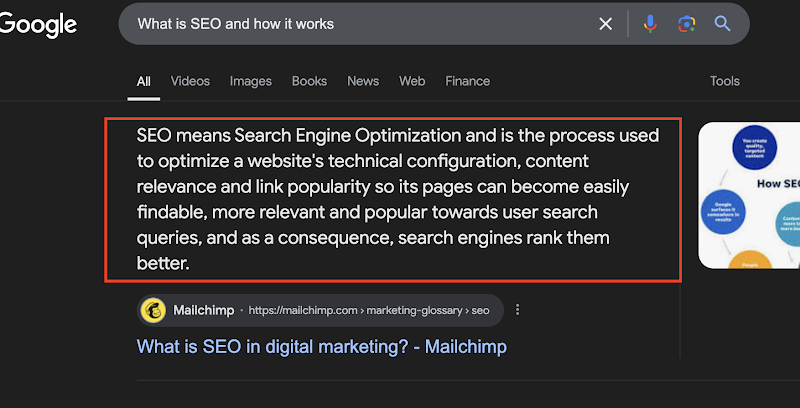Expand the Tools filter options

point(724,81)
